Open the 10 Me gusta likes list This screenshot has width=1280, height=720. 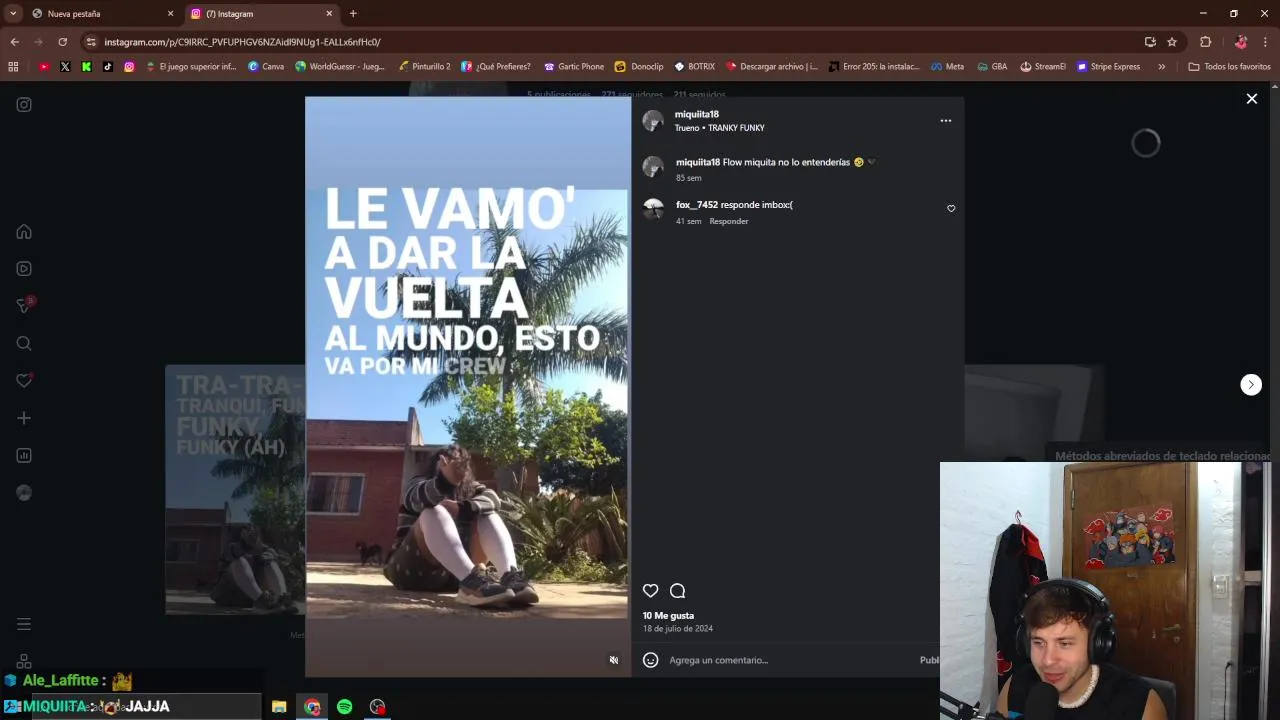point(668,616)
